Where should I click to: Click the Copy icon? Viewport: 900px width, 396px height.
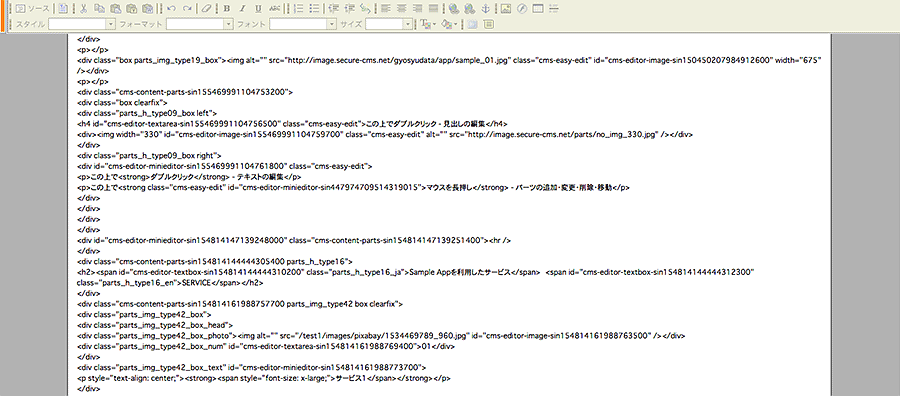[x=99, y=9]
